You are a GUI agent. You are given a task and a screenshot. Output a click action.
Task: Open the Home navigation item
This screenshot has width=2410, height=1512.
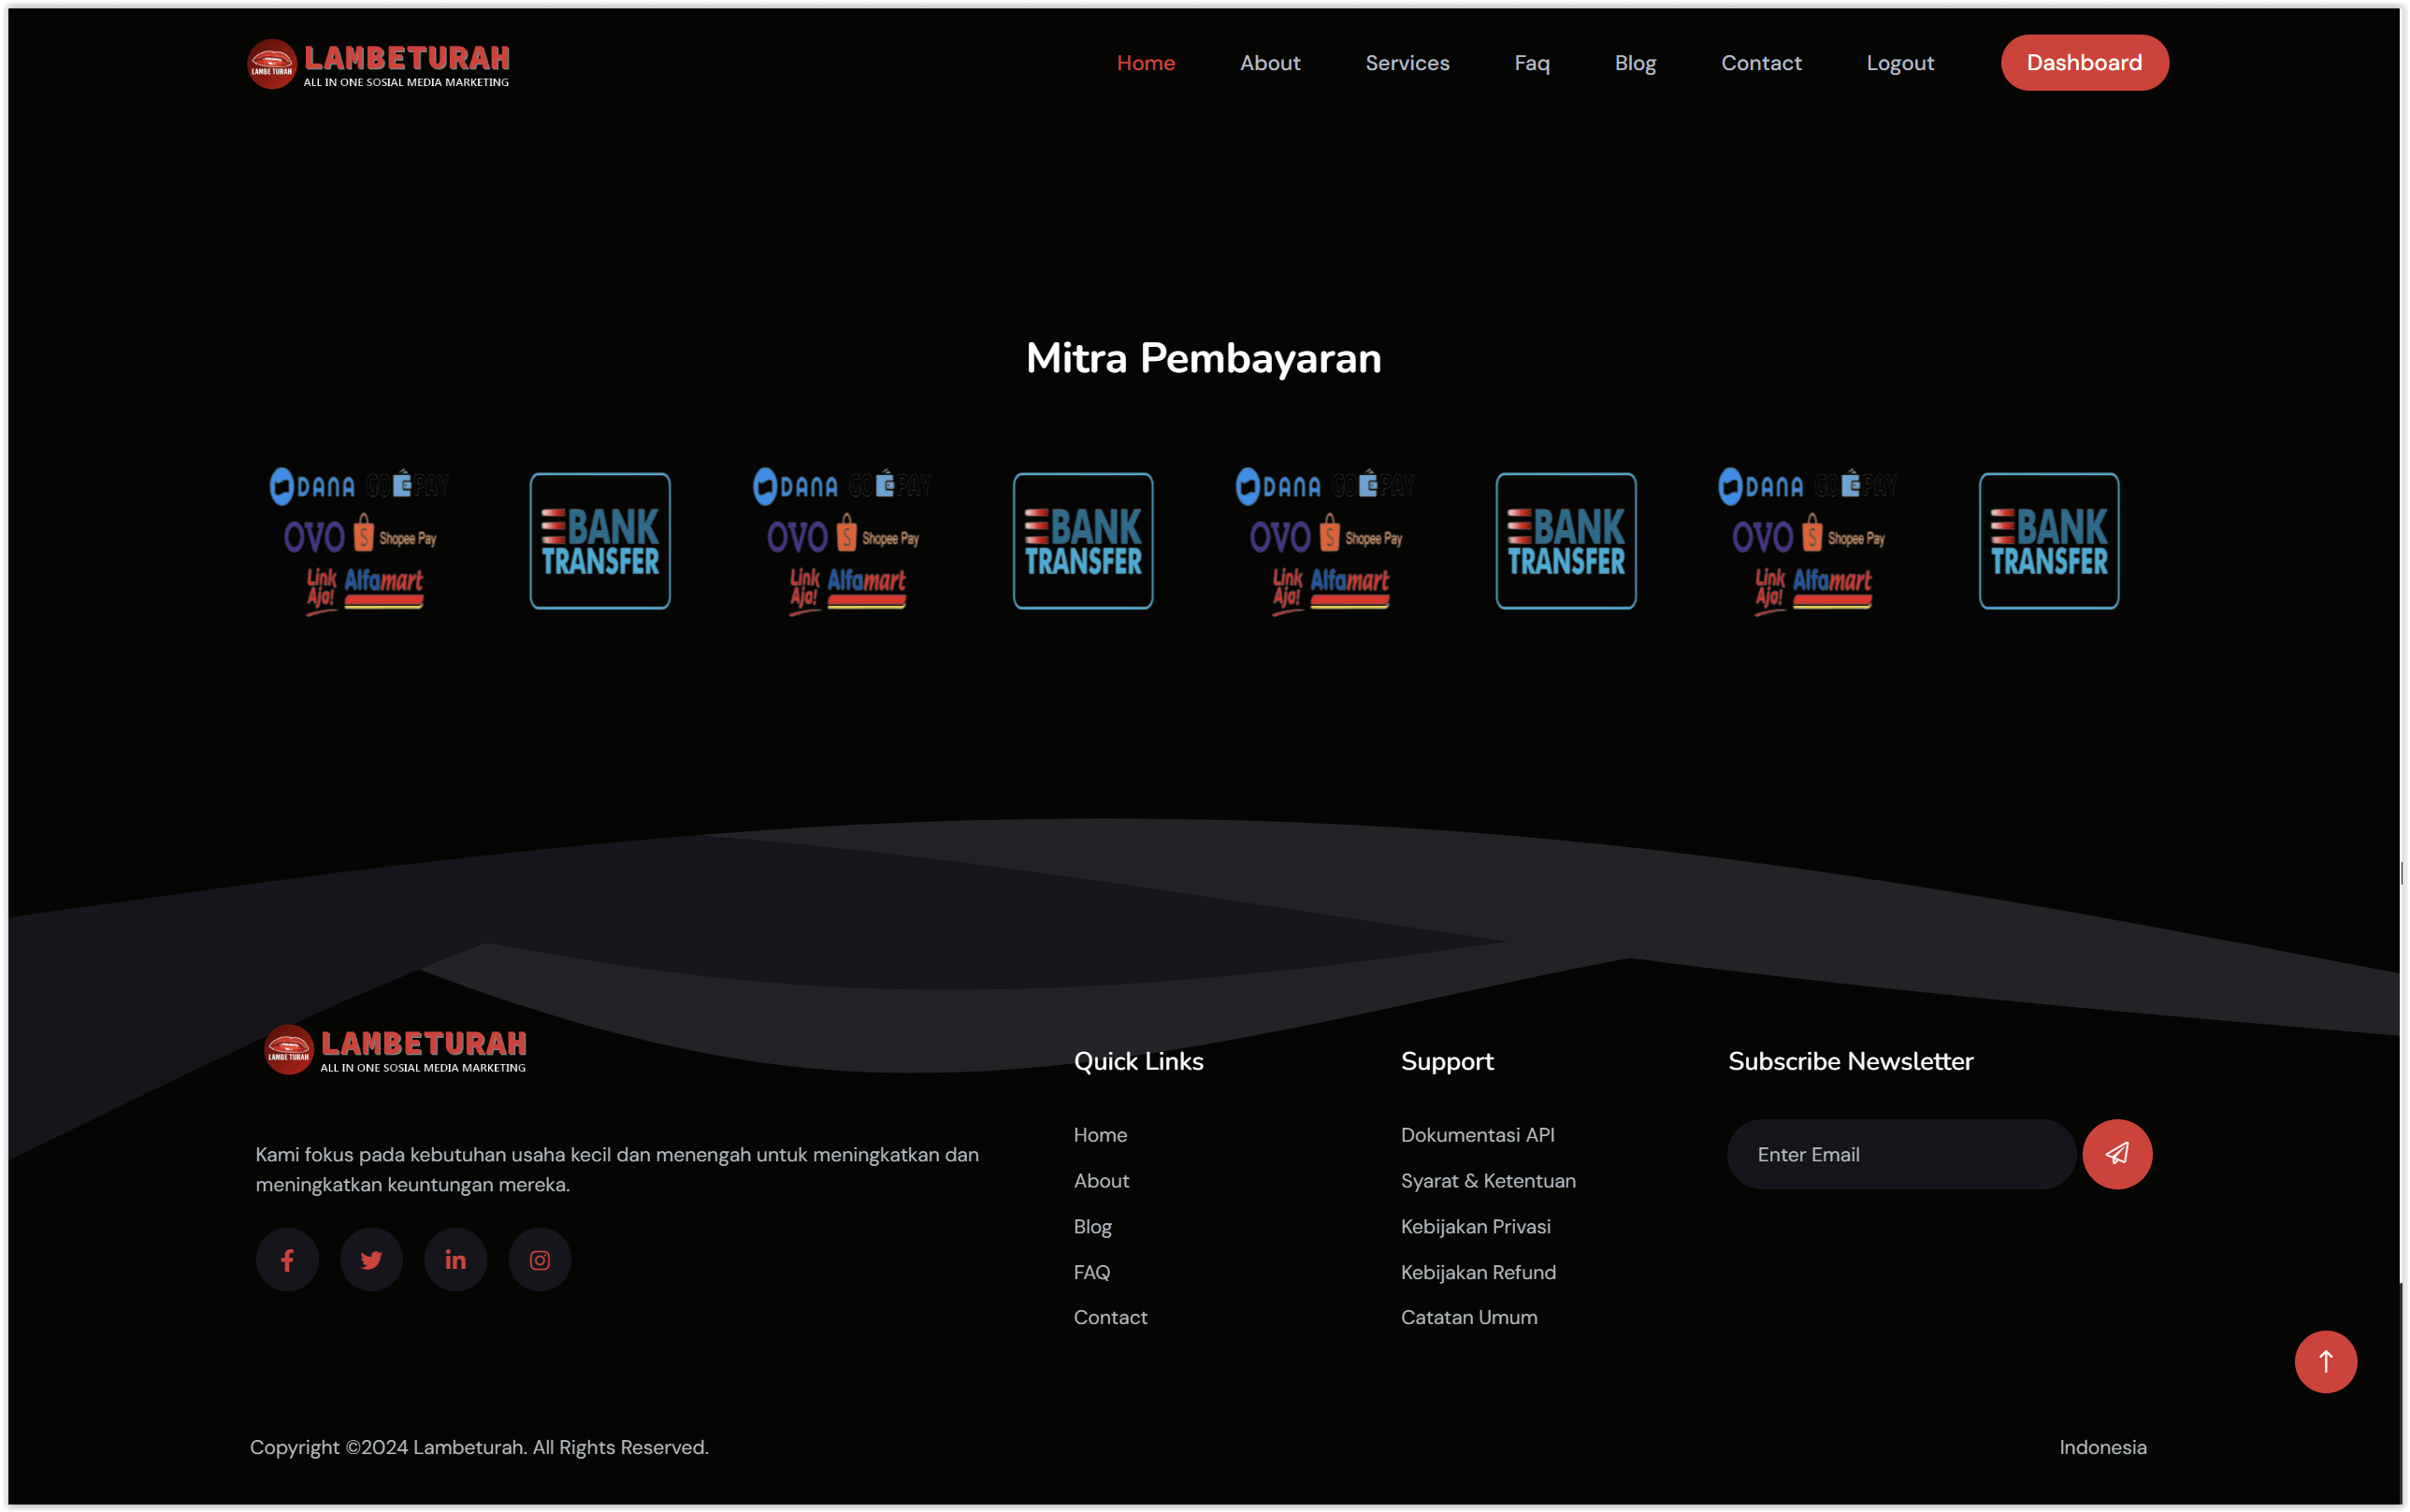point(1146,62)
